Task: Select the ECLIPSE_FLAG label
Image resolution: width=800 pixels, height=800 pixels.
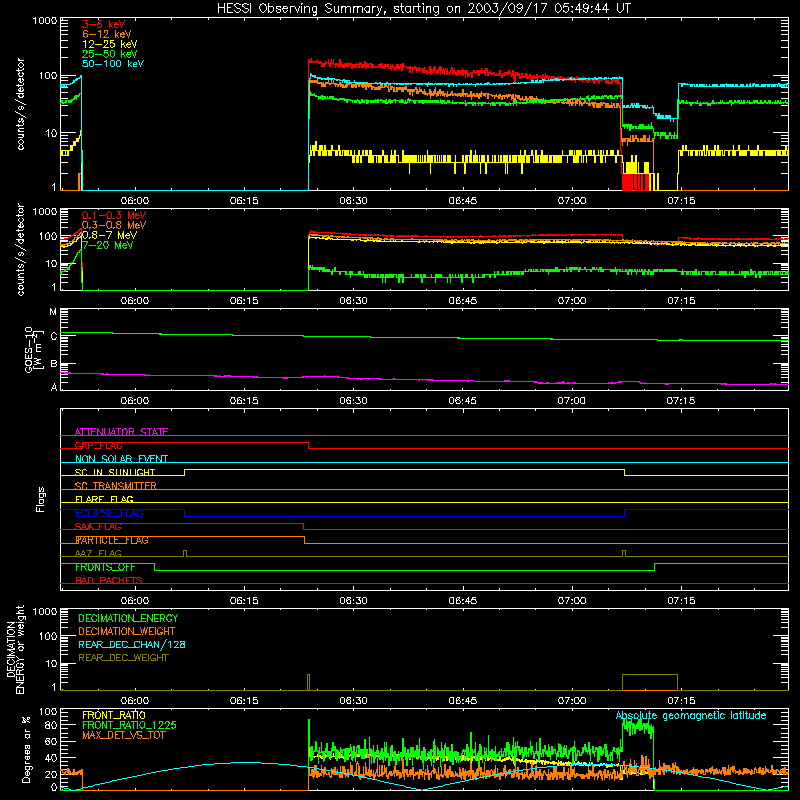Action: (109, 513)
